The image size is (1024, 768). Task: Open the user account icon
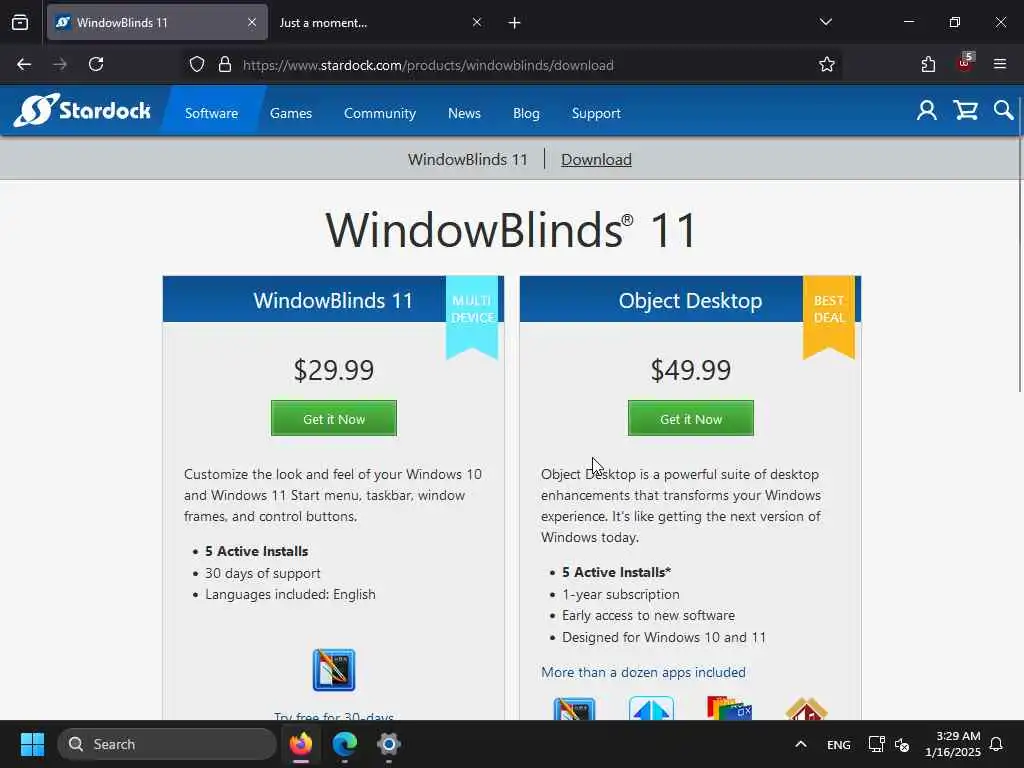926,110
